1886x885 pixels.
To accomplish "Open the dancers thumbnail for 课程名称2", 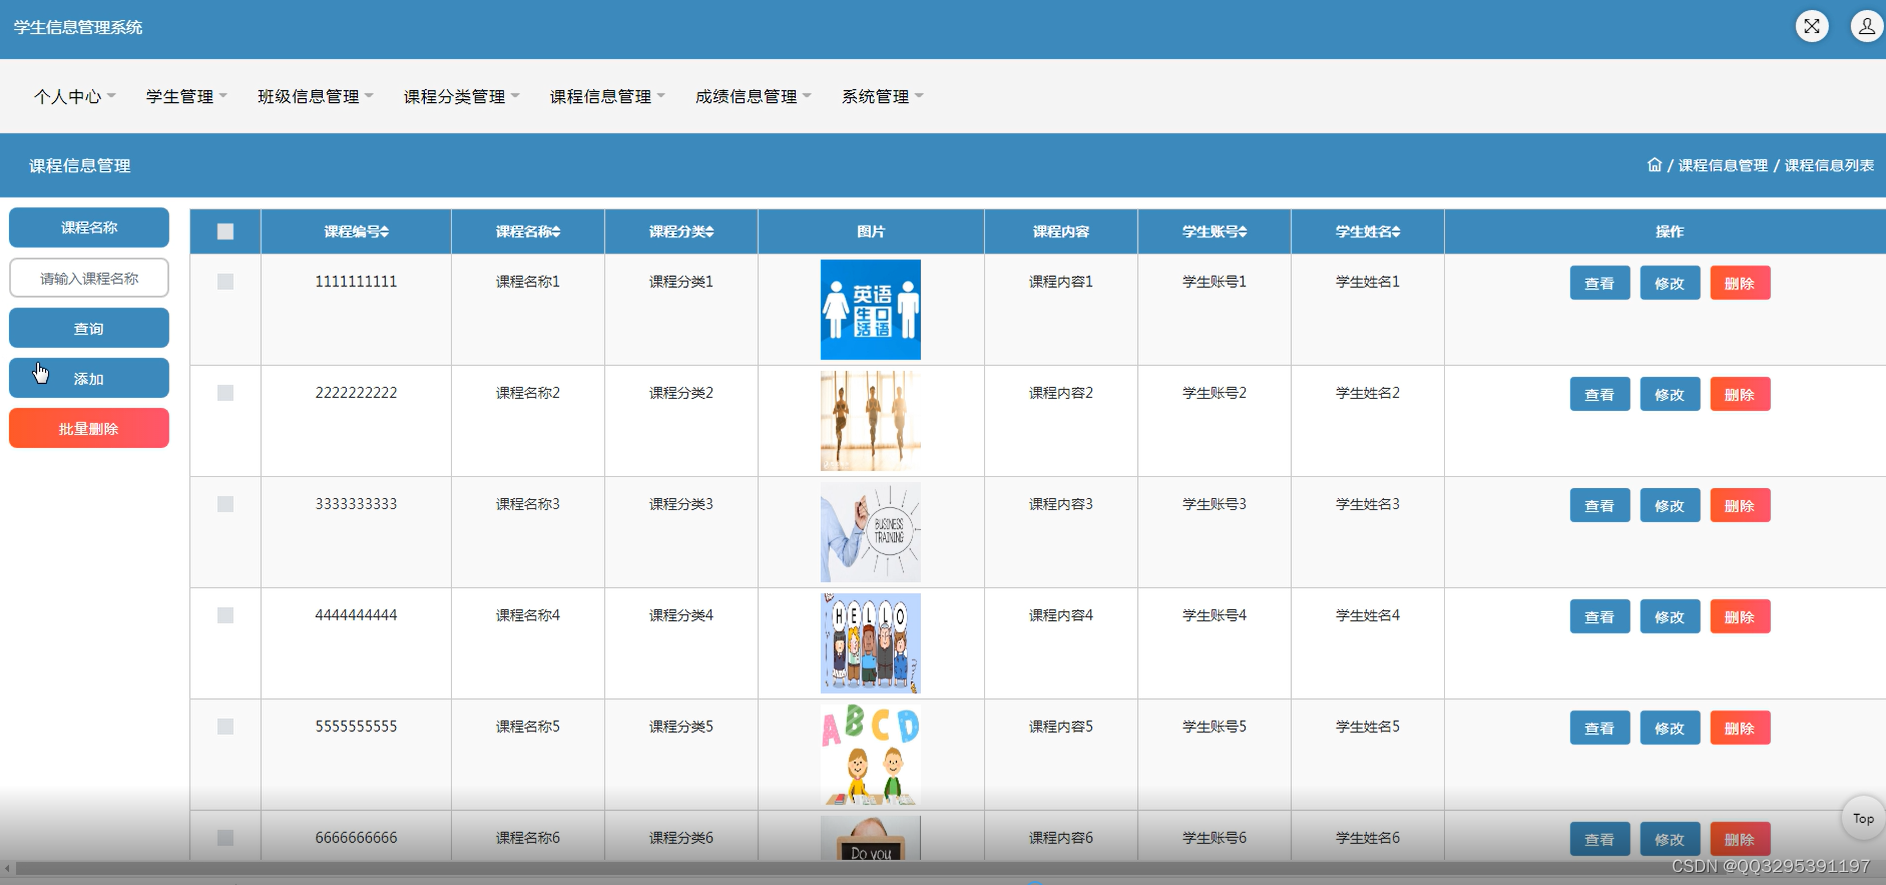I will [x=870, y=421].
